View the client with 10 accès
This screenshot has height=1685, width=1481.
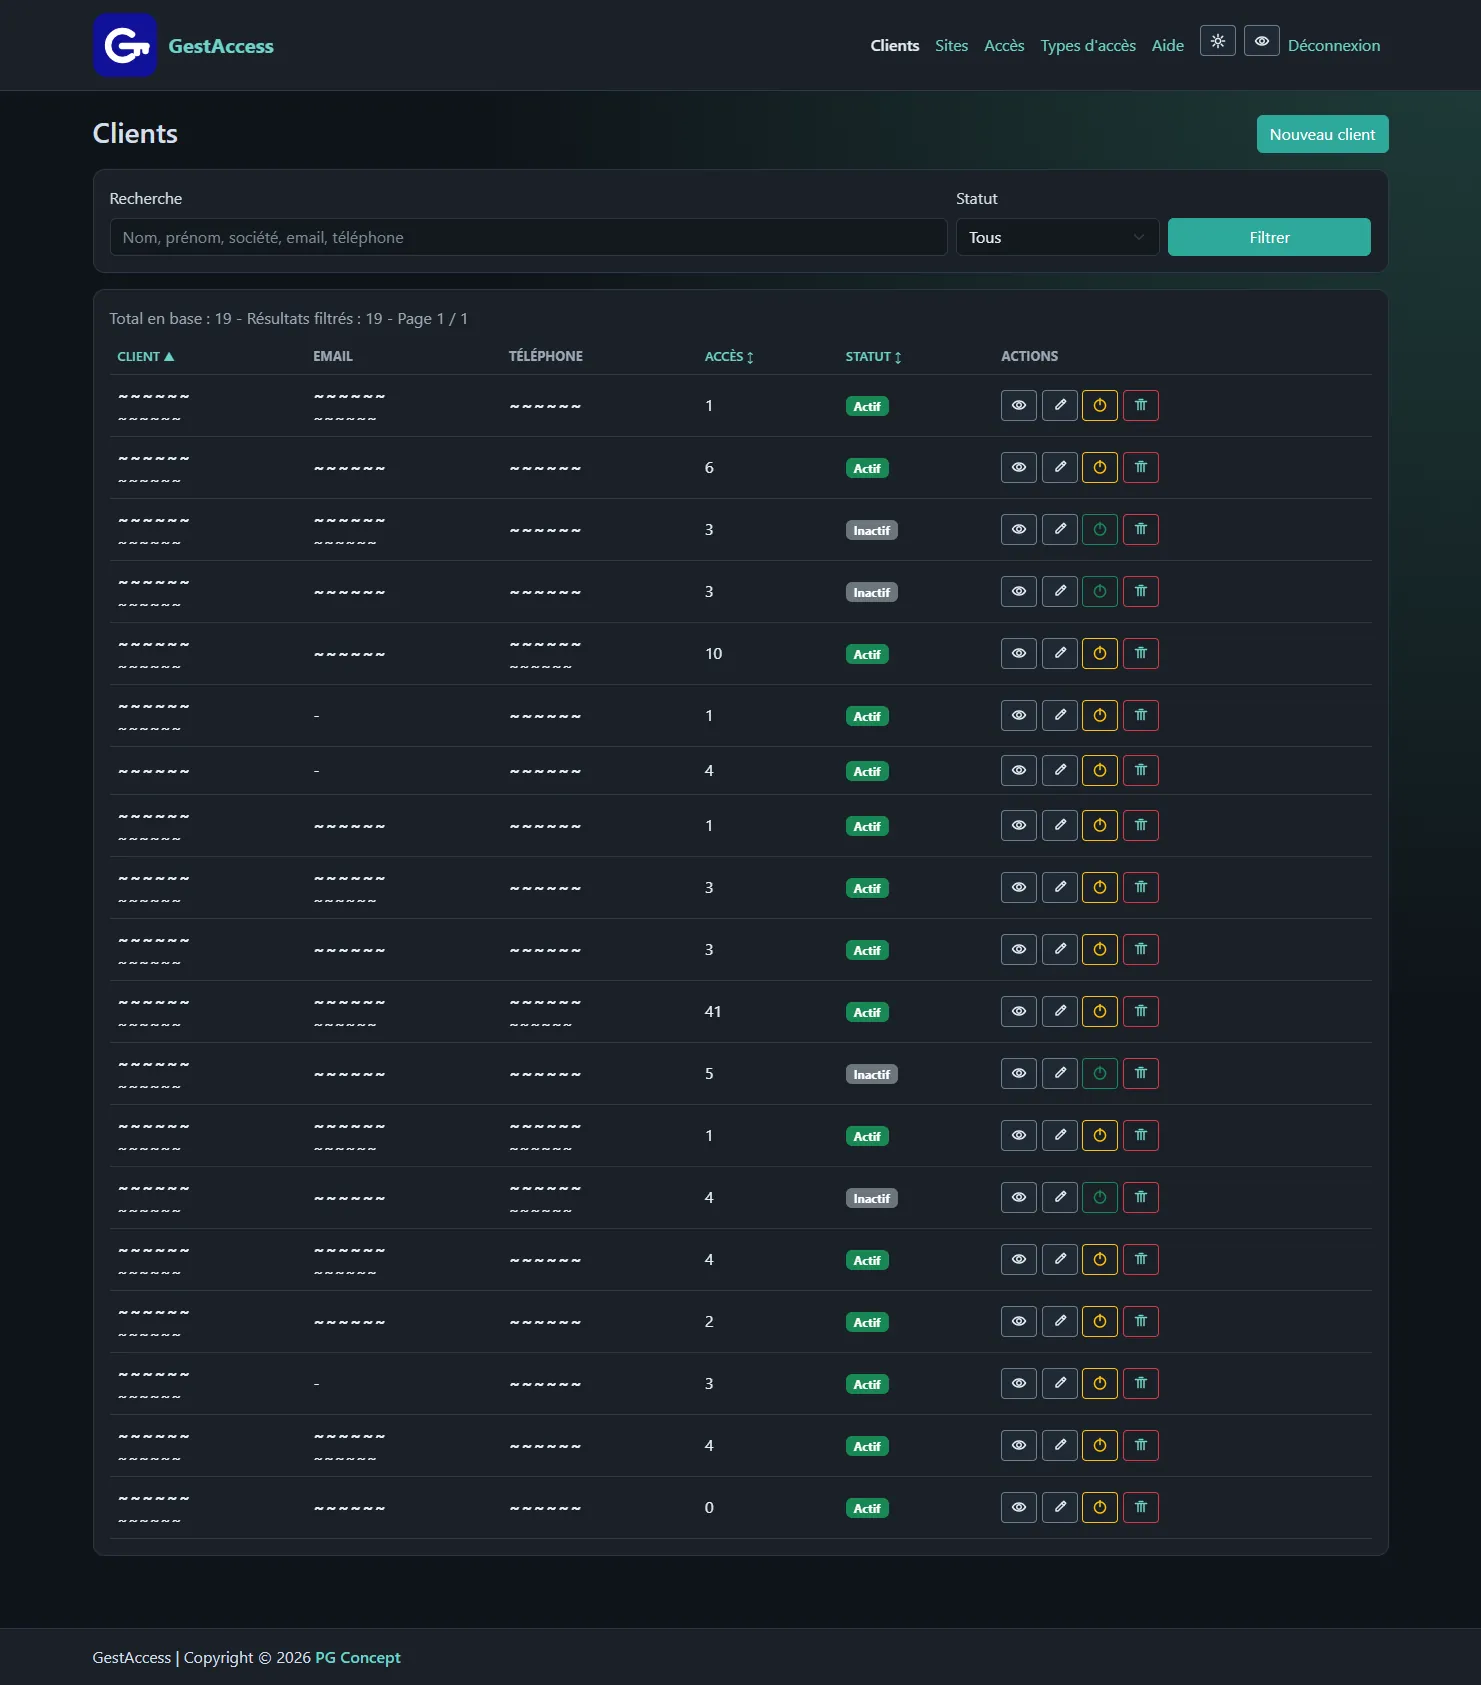pyautogui.click(x=1018, y=653)
